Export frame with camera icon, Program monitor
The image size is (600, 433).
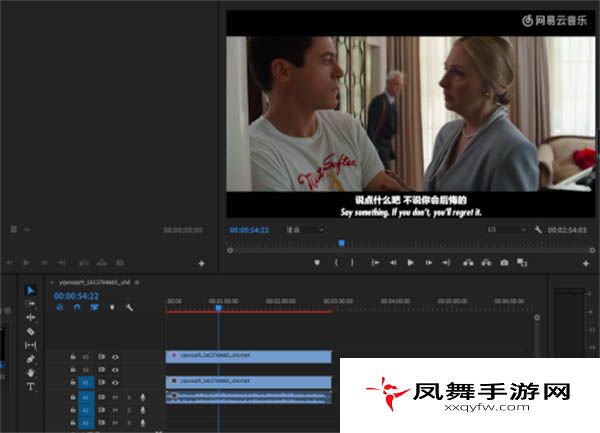(x=504, y=262)
